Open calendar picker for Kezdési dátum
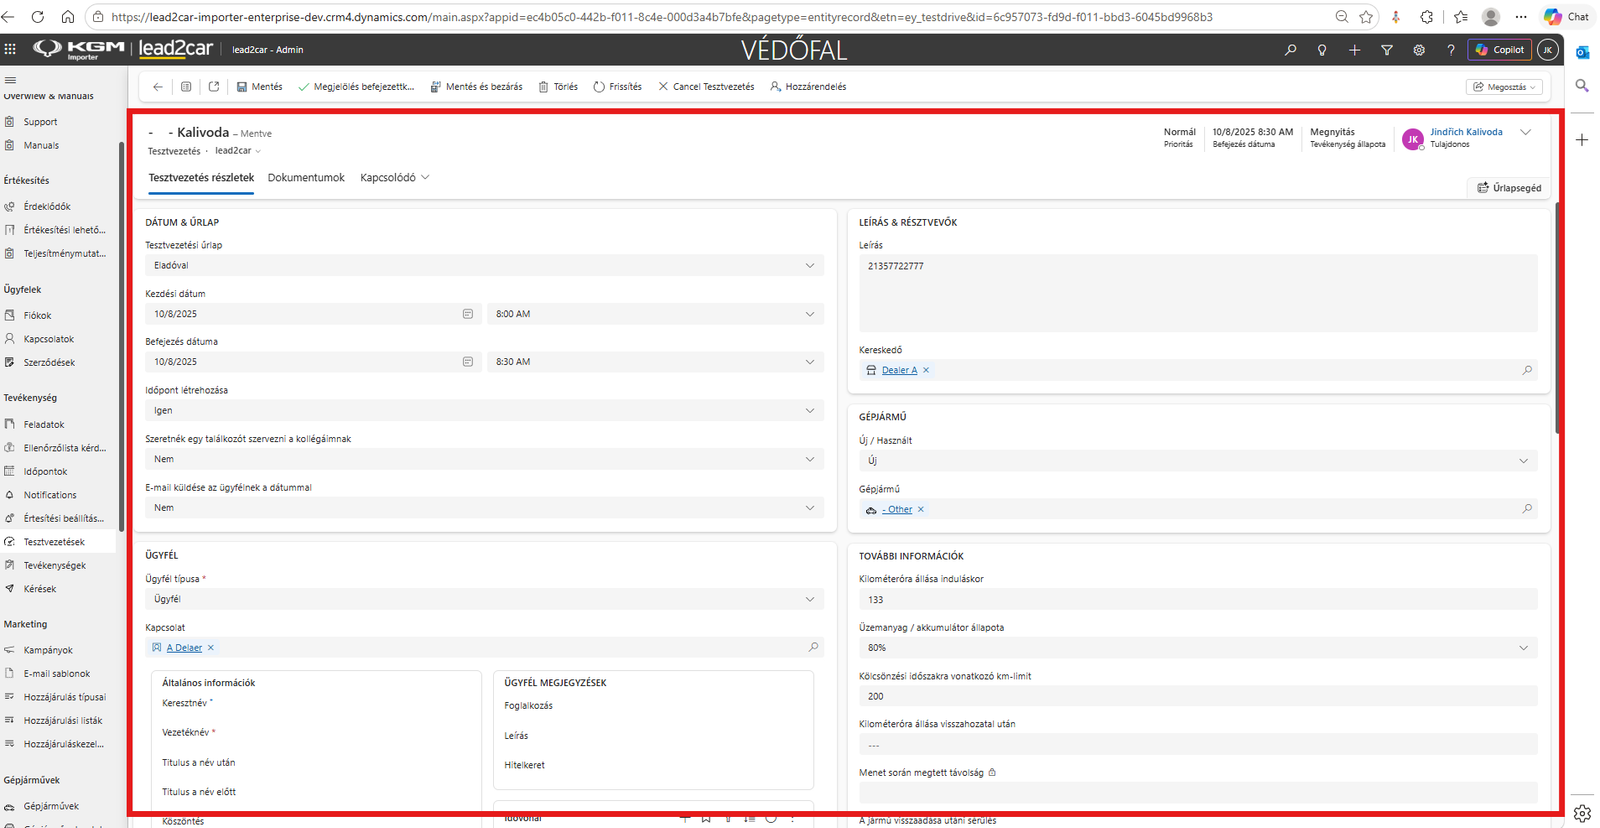This screenshot has height=828, width=1600. click(x=467, y=314)
